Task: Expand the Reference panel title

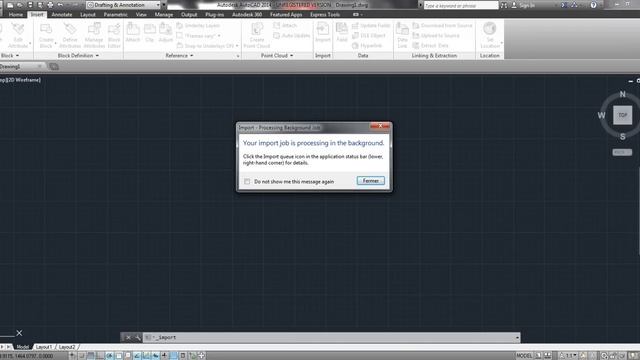Action: pos(179,56)
